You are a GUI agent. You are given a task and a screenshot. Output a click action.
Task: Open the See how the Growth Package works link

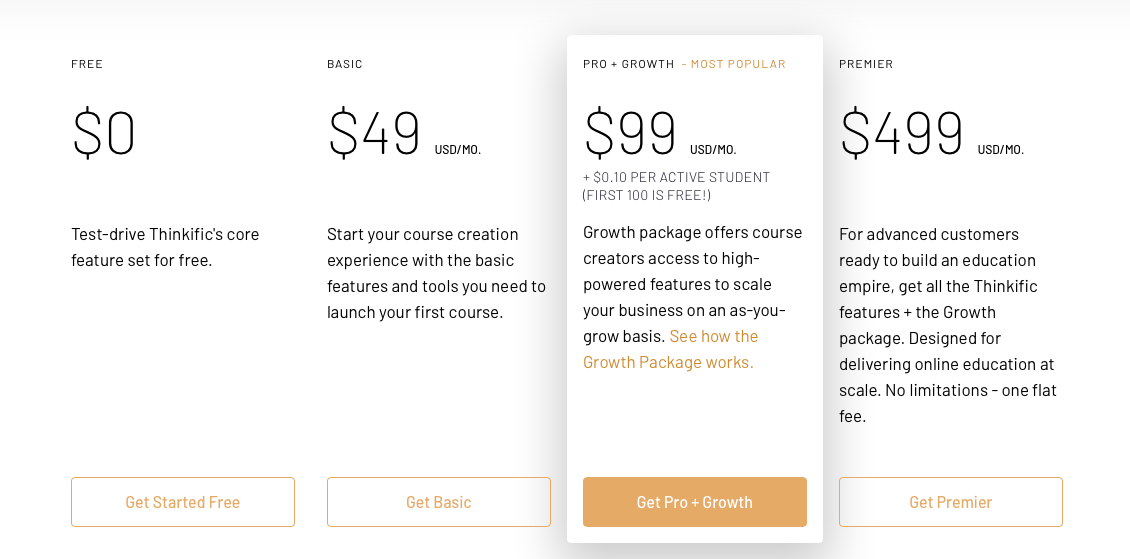[x=670, y=349]
